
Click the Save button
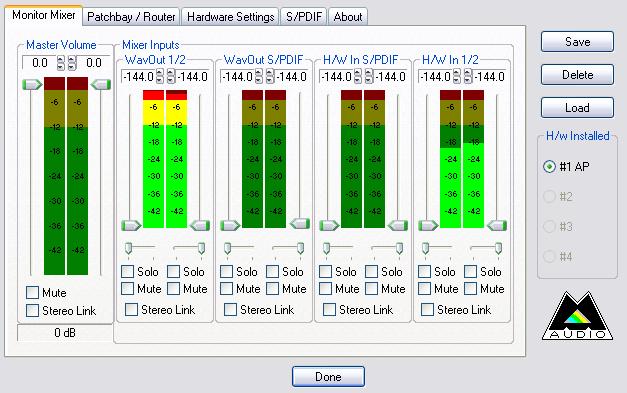577,42
